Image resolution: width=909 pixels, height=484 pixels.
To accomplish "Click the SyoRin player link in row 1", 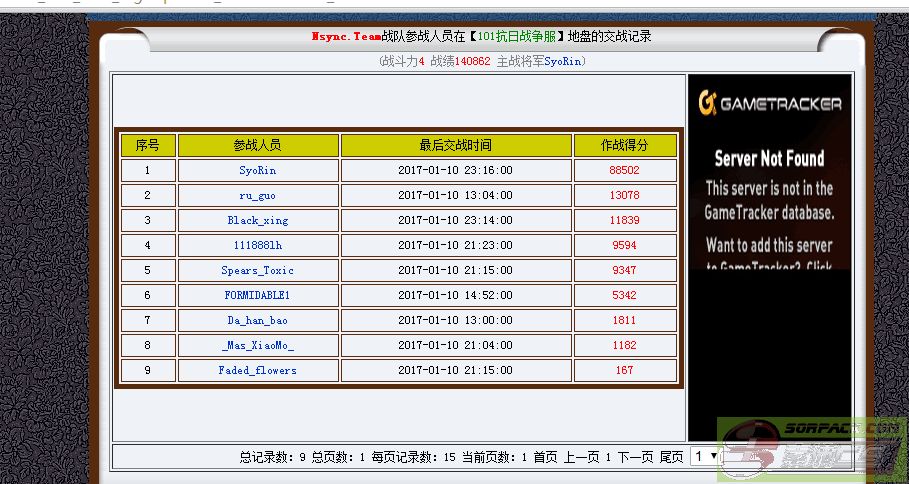I will click(x=258, y=170).
